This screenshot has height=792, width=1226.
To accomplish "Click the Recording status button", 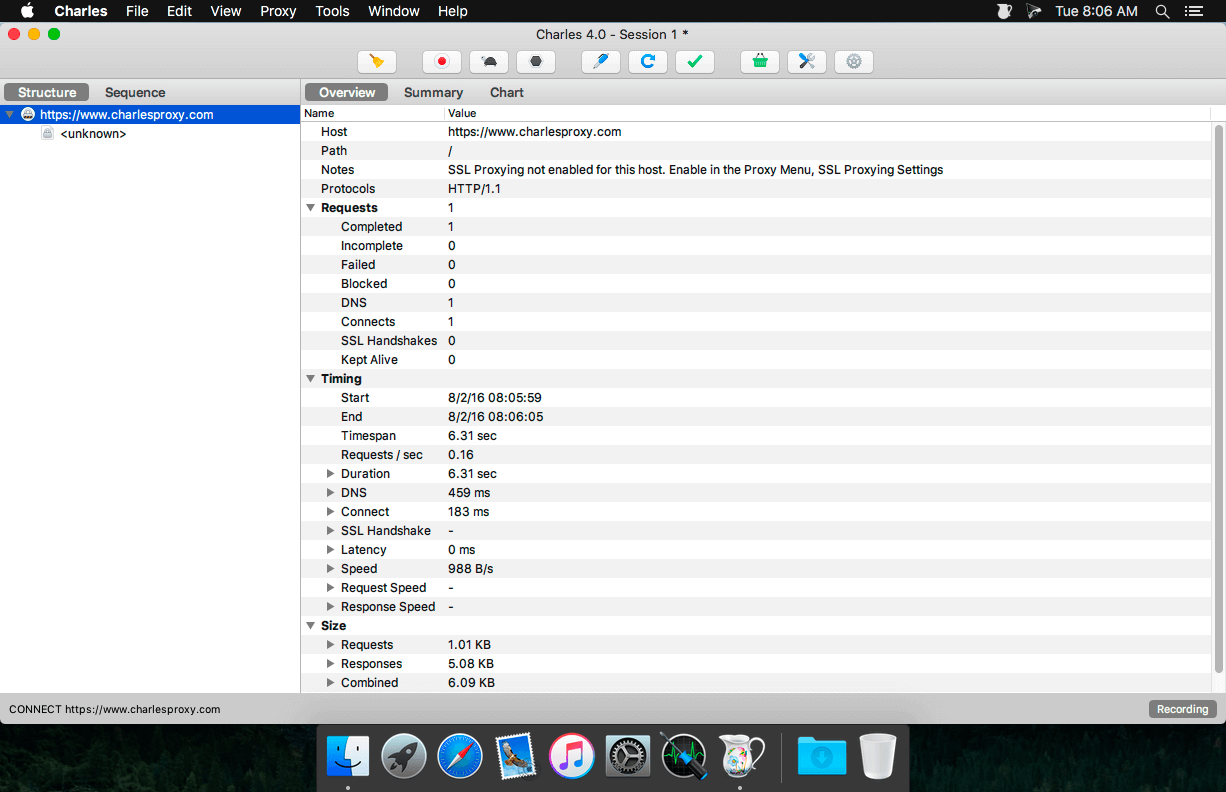I will coord(1182,709).
